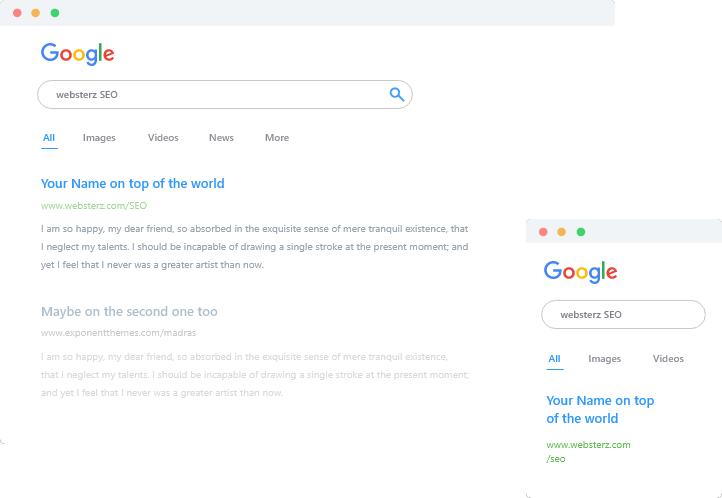The width and height of the screenshot is (722, 498).
Task: Click the Google logo in the small window
Action: [x=580, y=272]
